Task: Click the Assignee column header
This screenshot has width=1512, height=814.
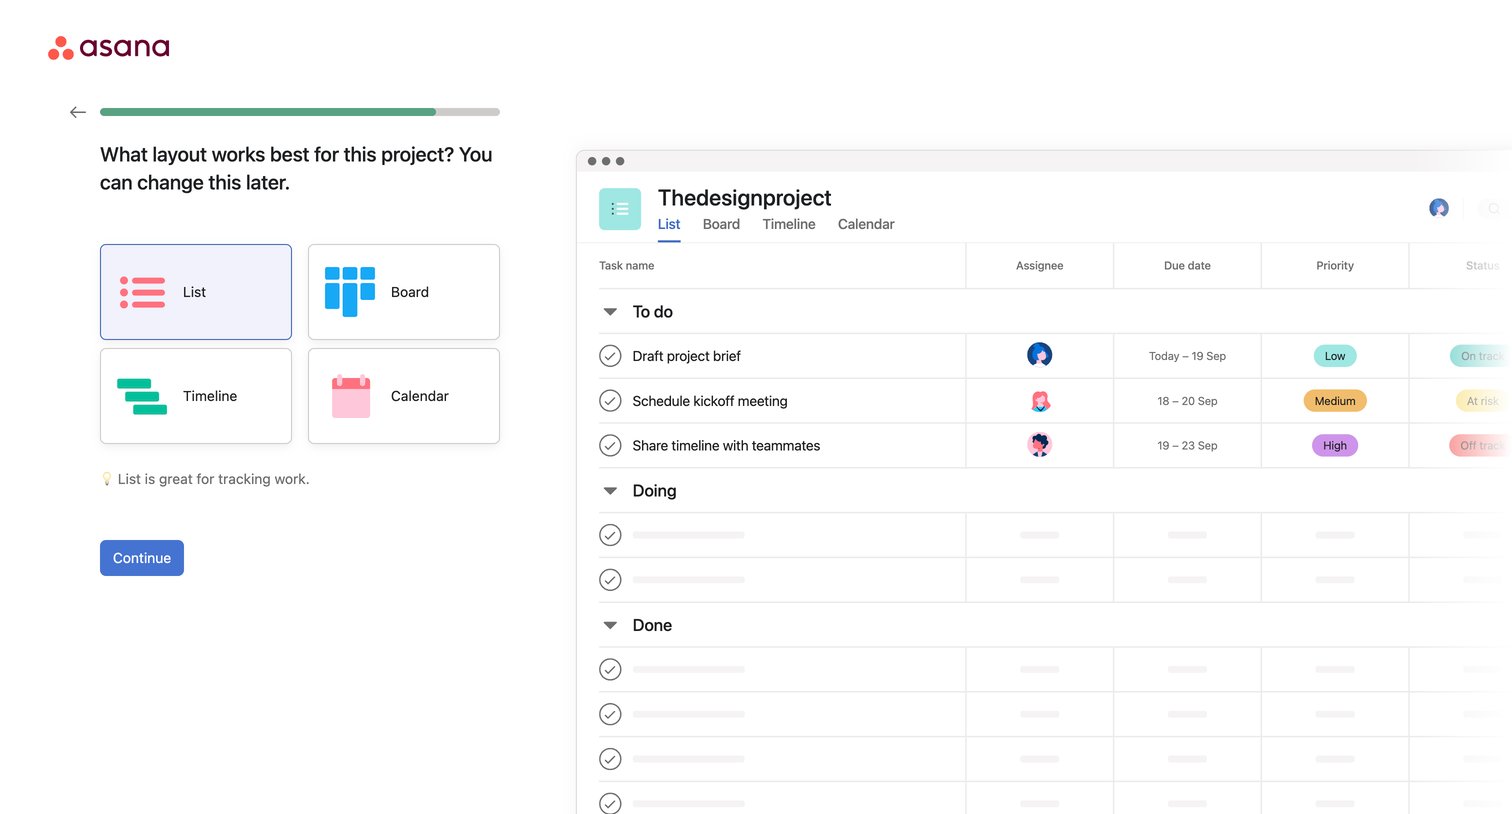Action: click(1040, 266)
